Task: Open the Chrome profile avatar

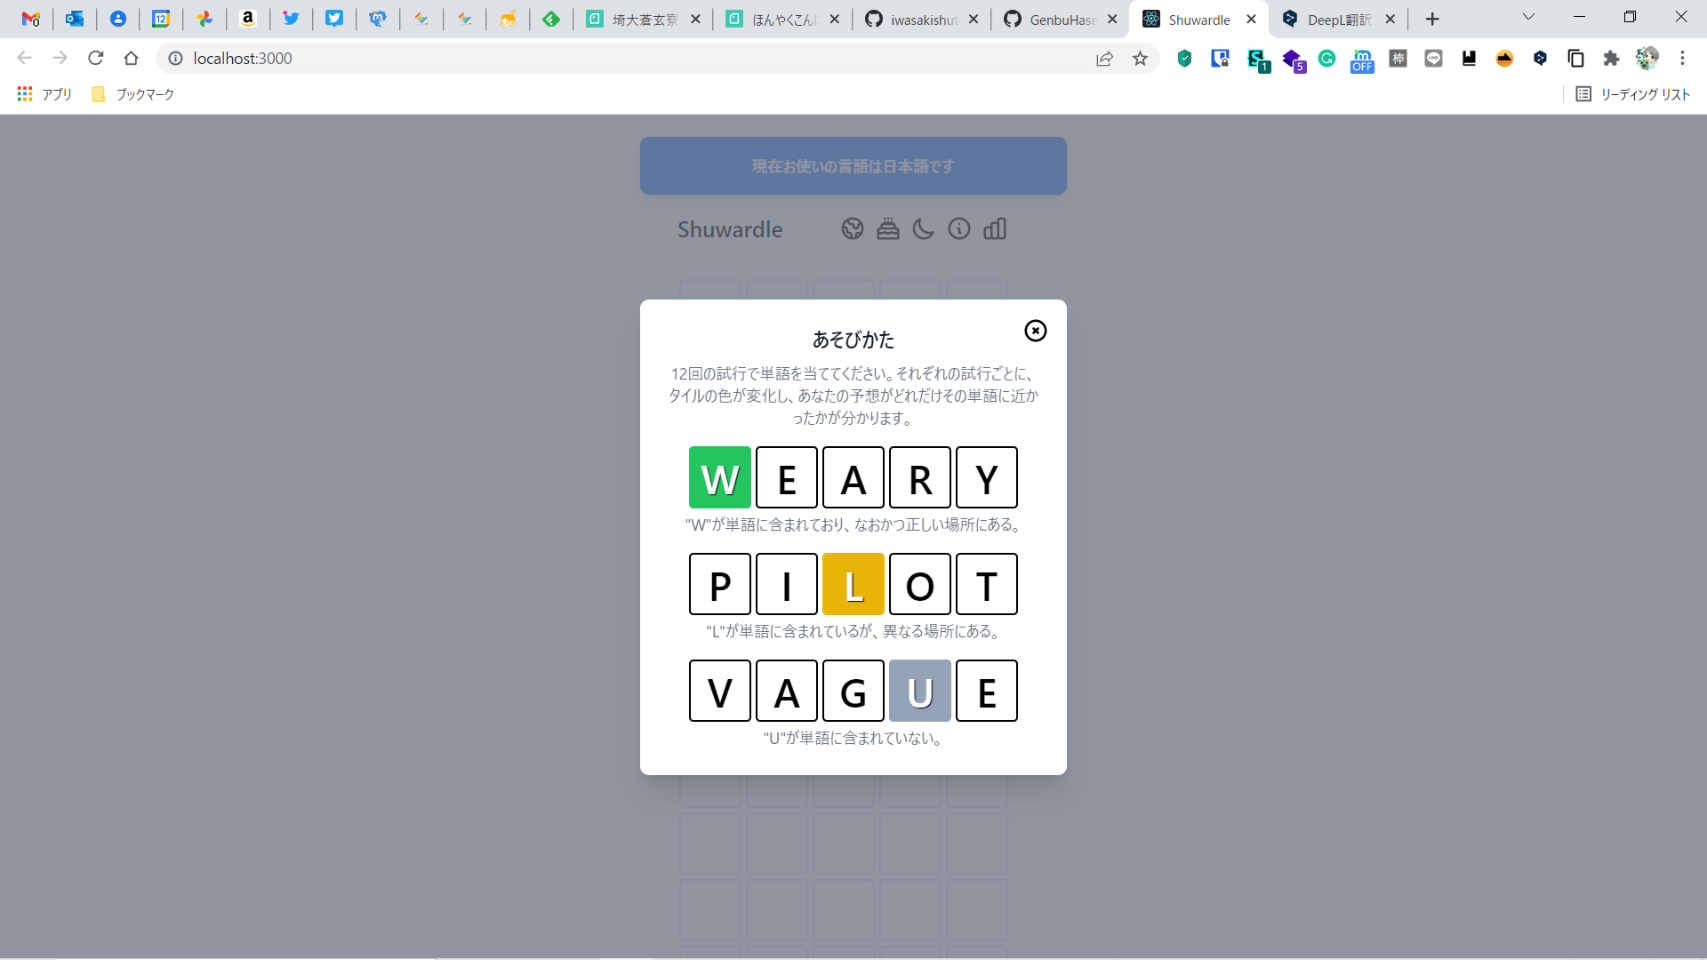Action: tap(1647, 59)
